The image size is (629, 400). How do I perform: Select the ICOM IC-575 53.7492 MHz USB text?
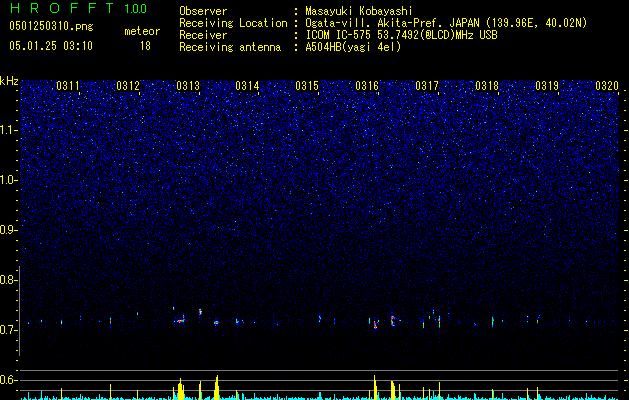[x=402, y=35]
